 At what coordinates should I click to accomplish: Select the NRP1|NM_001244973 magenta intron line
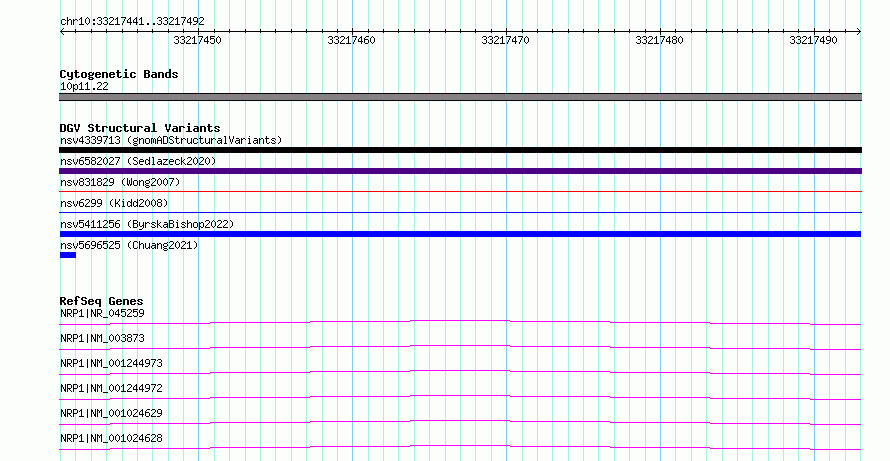click(x=460, y=372)
